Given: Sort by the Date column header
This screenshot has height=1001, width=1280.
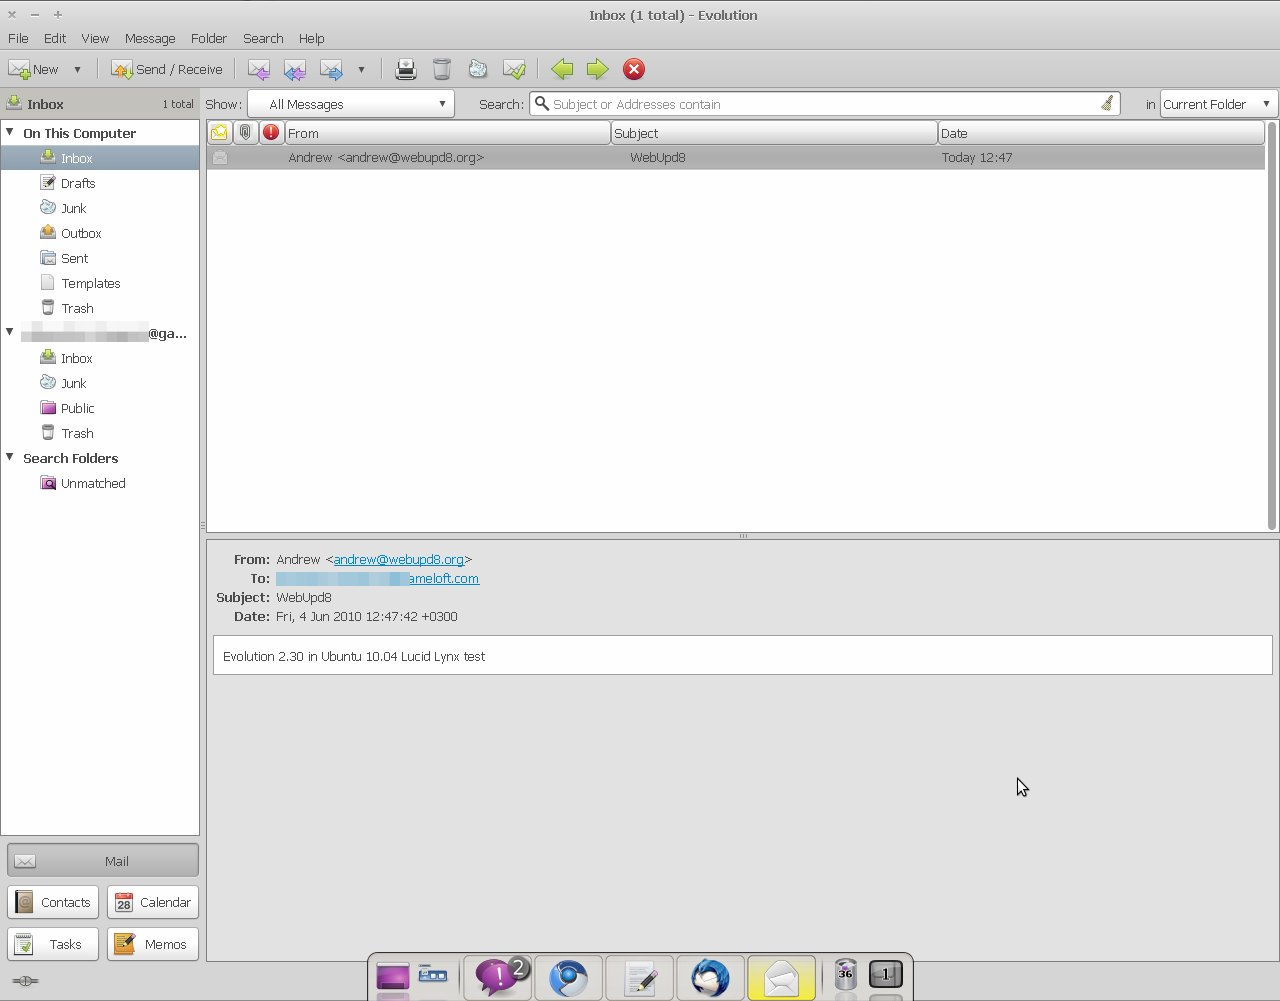Looking at the screenshot, I should point(1101,133).
